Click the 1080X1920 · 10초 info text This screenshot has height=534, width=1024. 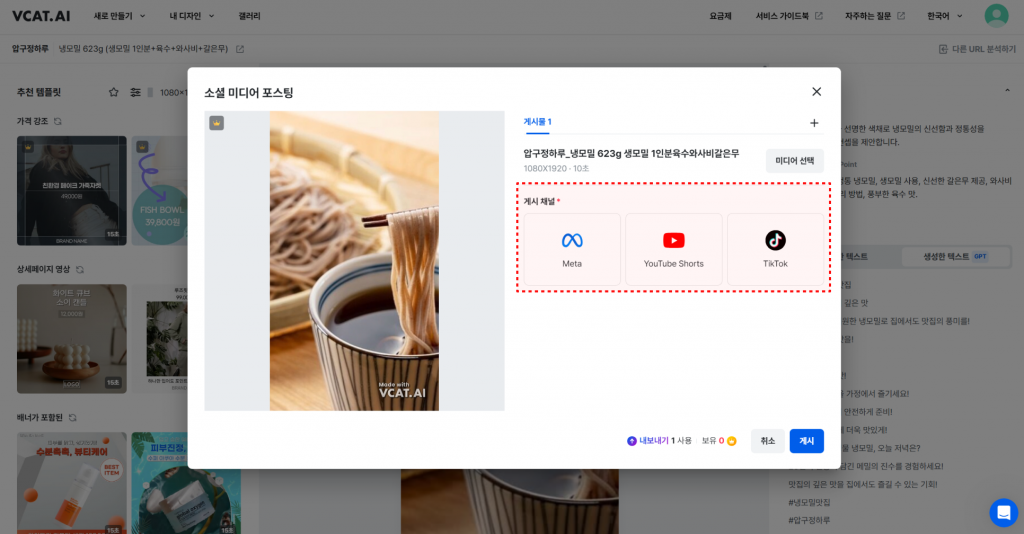[556, 168]
